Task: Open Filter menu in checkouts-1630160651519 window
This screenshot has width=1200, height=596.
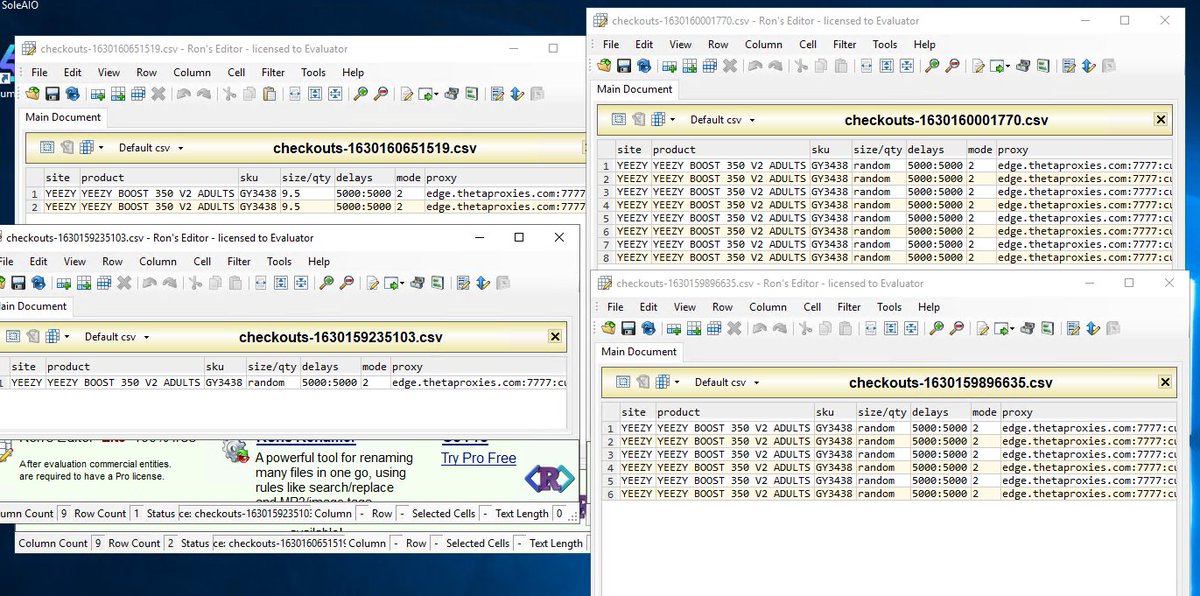Action: tap(274, 72)
